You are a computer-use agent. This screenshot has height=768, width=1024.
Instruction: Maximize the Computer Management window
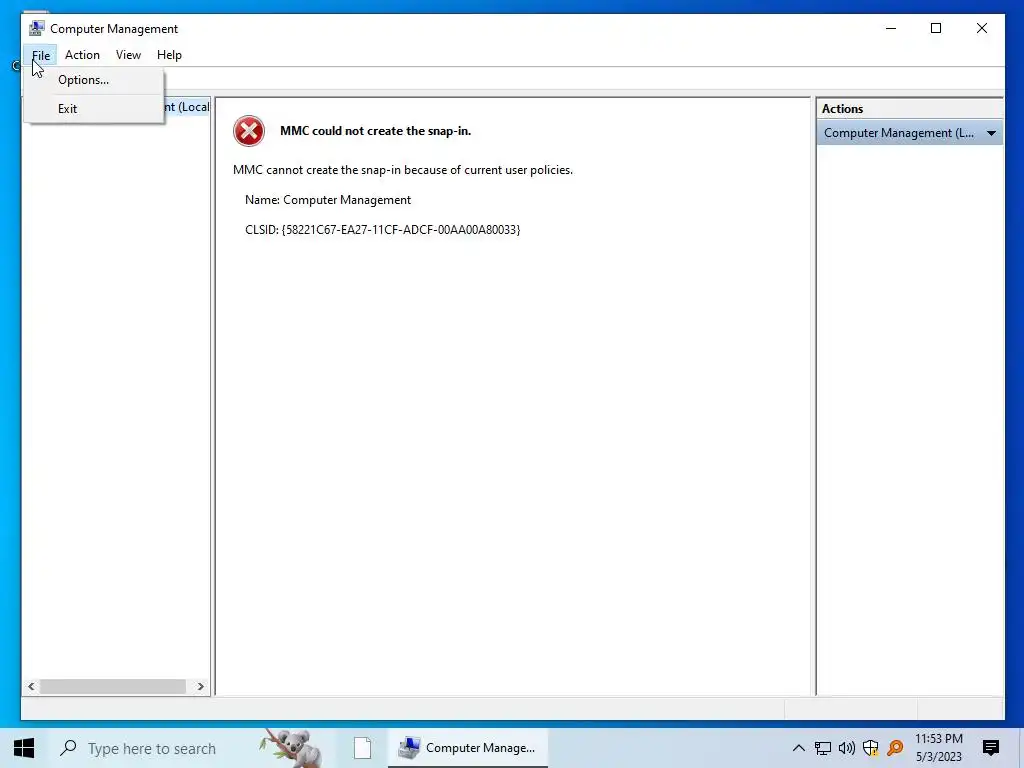click(x=936, y=28)
